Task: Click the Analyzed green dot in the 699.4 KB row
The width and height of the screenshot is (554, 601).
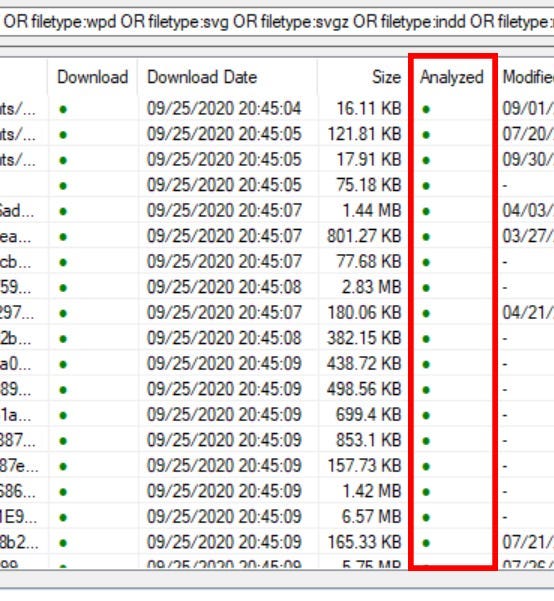Action: coord(426,415)
